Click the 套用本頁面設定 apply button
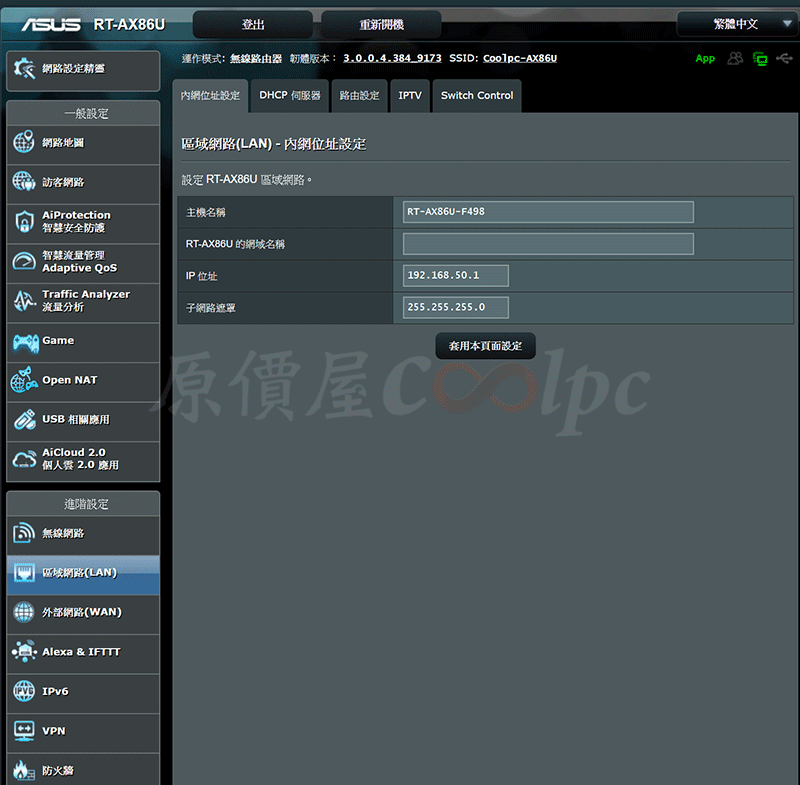 [x=485, y=346]
